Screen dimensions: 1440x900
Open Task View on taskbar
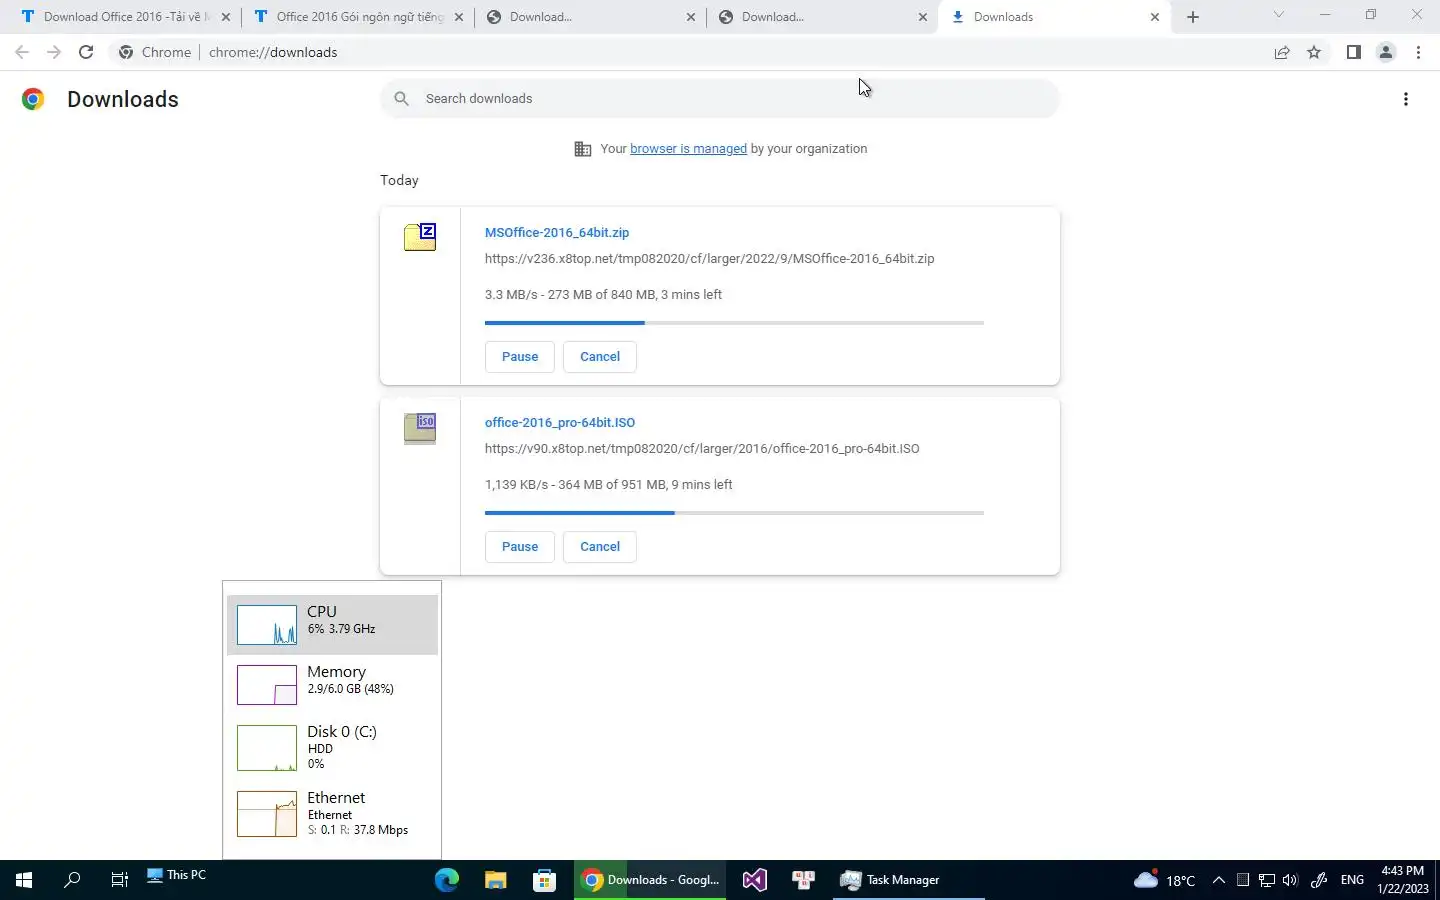point(119,880)
